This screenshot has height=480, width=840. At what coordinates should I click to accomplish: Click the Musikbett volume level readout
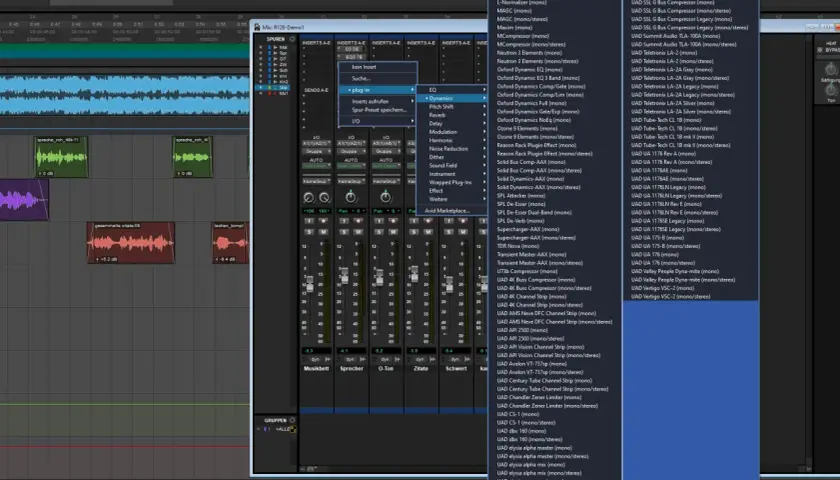pos(316,351)
